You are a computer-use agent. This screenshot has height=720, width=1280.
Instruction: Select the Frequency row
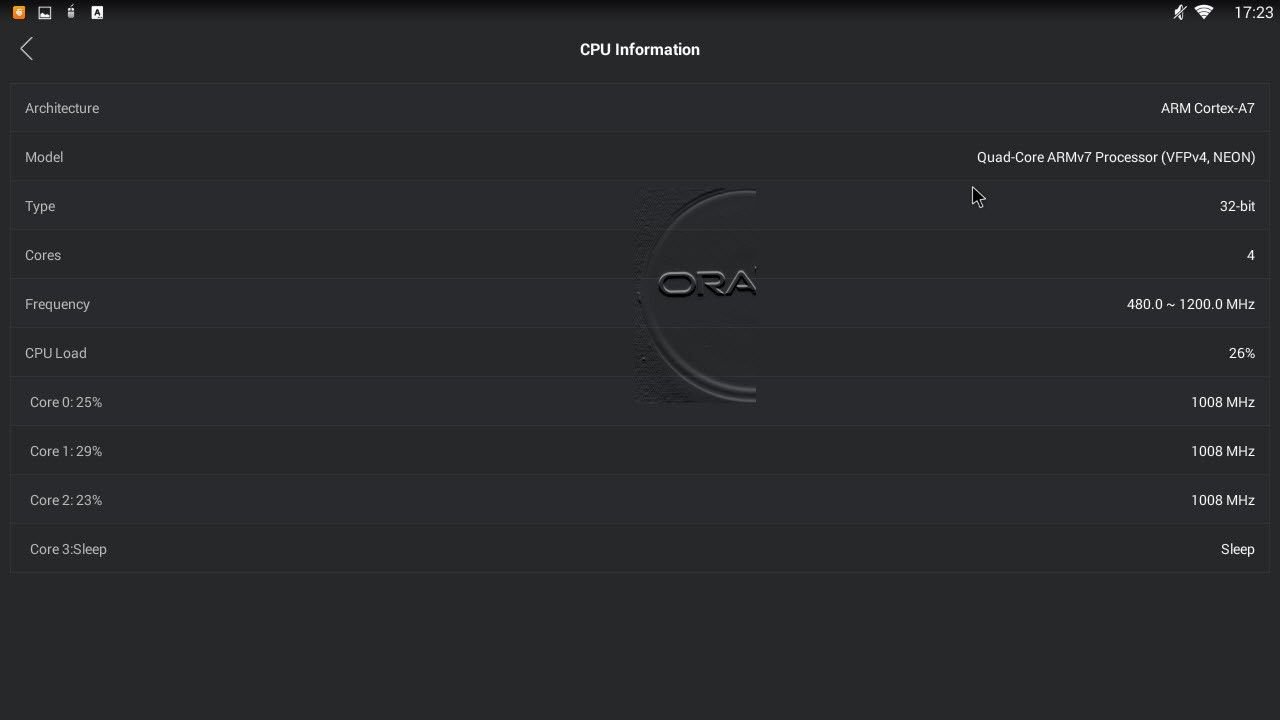[x=640, y=304]
